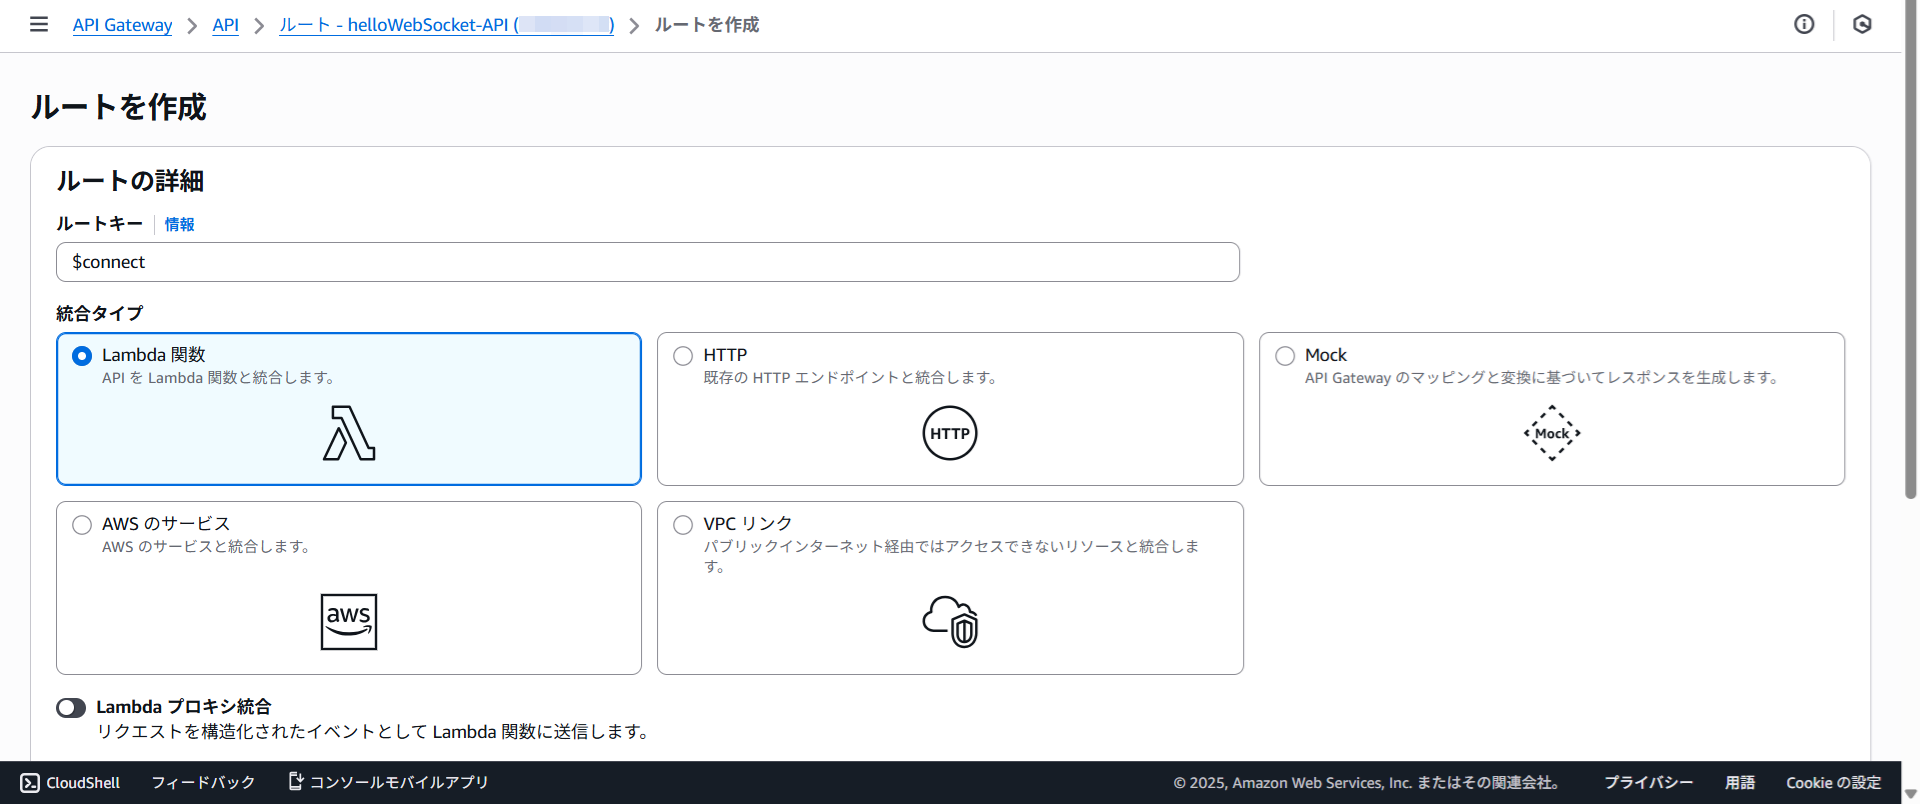Click the HTTP circle icon
The height and width of the screenshot is (804, 1920).
949,433
